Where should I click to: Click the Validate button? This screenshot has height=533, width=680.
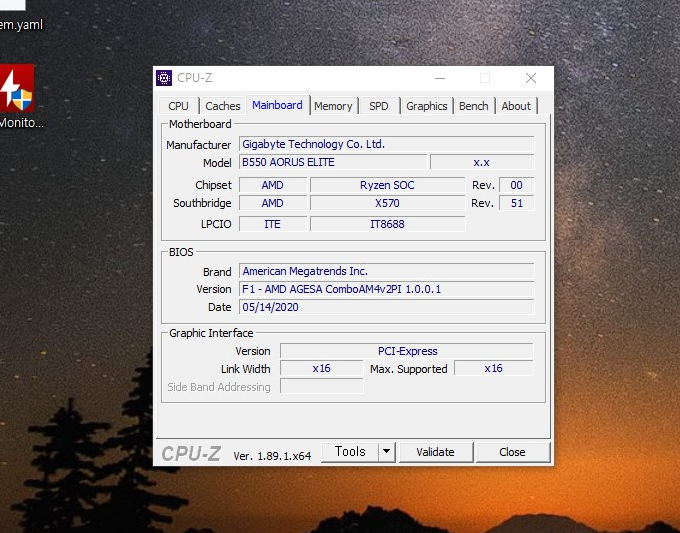click(x=435, y=452)
